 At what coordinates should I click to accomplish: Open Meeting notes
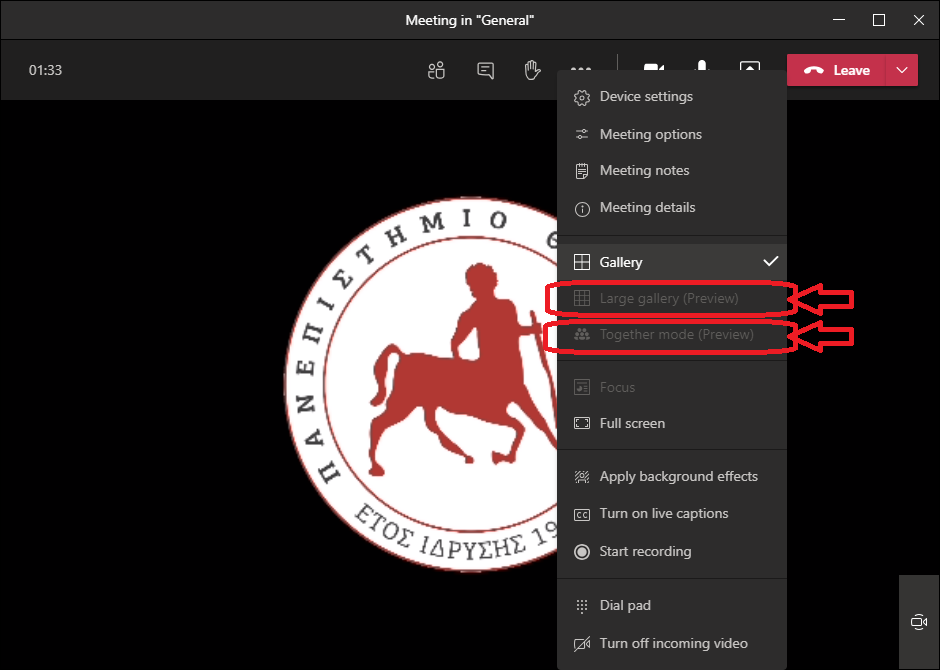click(672, 171)
